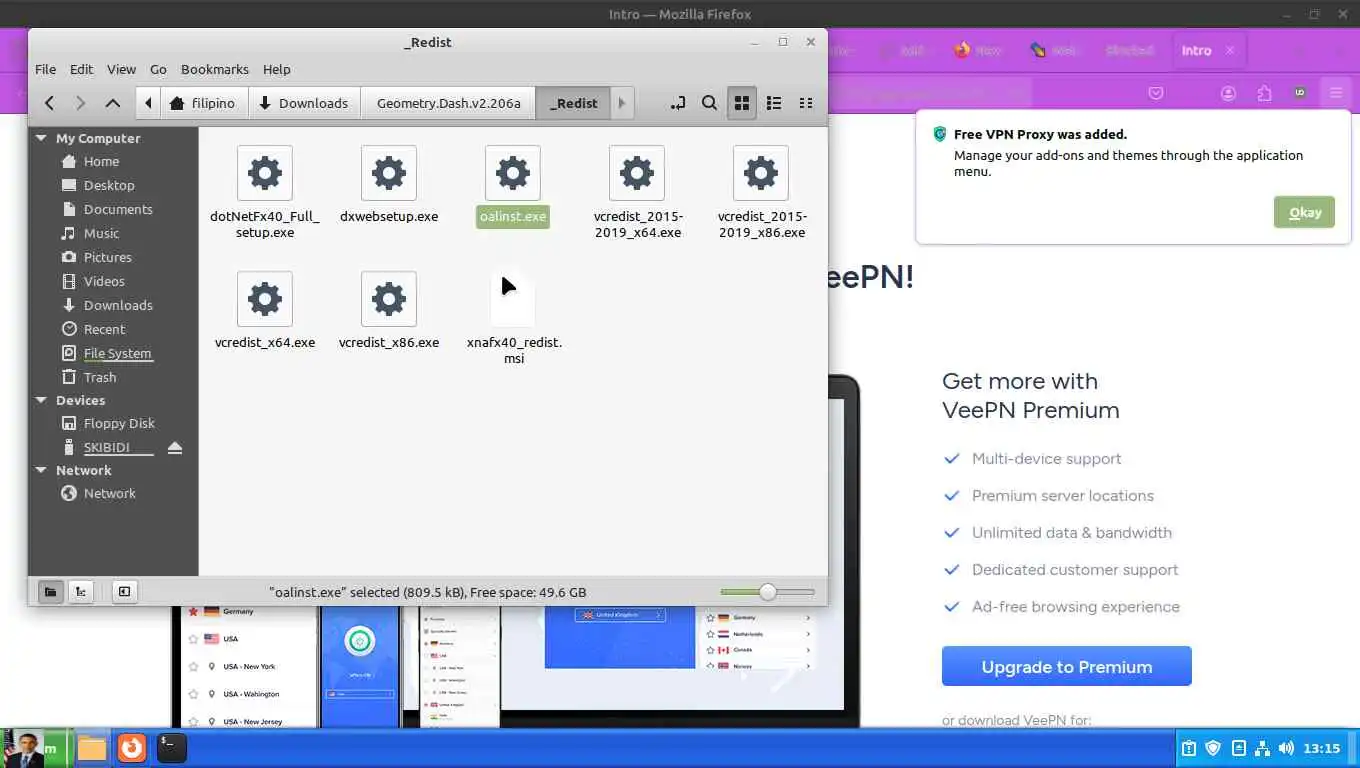Viewport: 1360px width, 768px height.
Task: Collapse the My Computer section
Action: point(41,138)
